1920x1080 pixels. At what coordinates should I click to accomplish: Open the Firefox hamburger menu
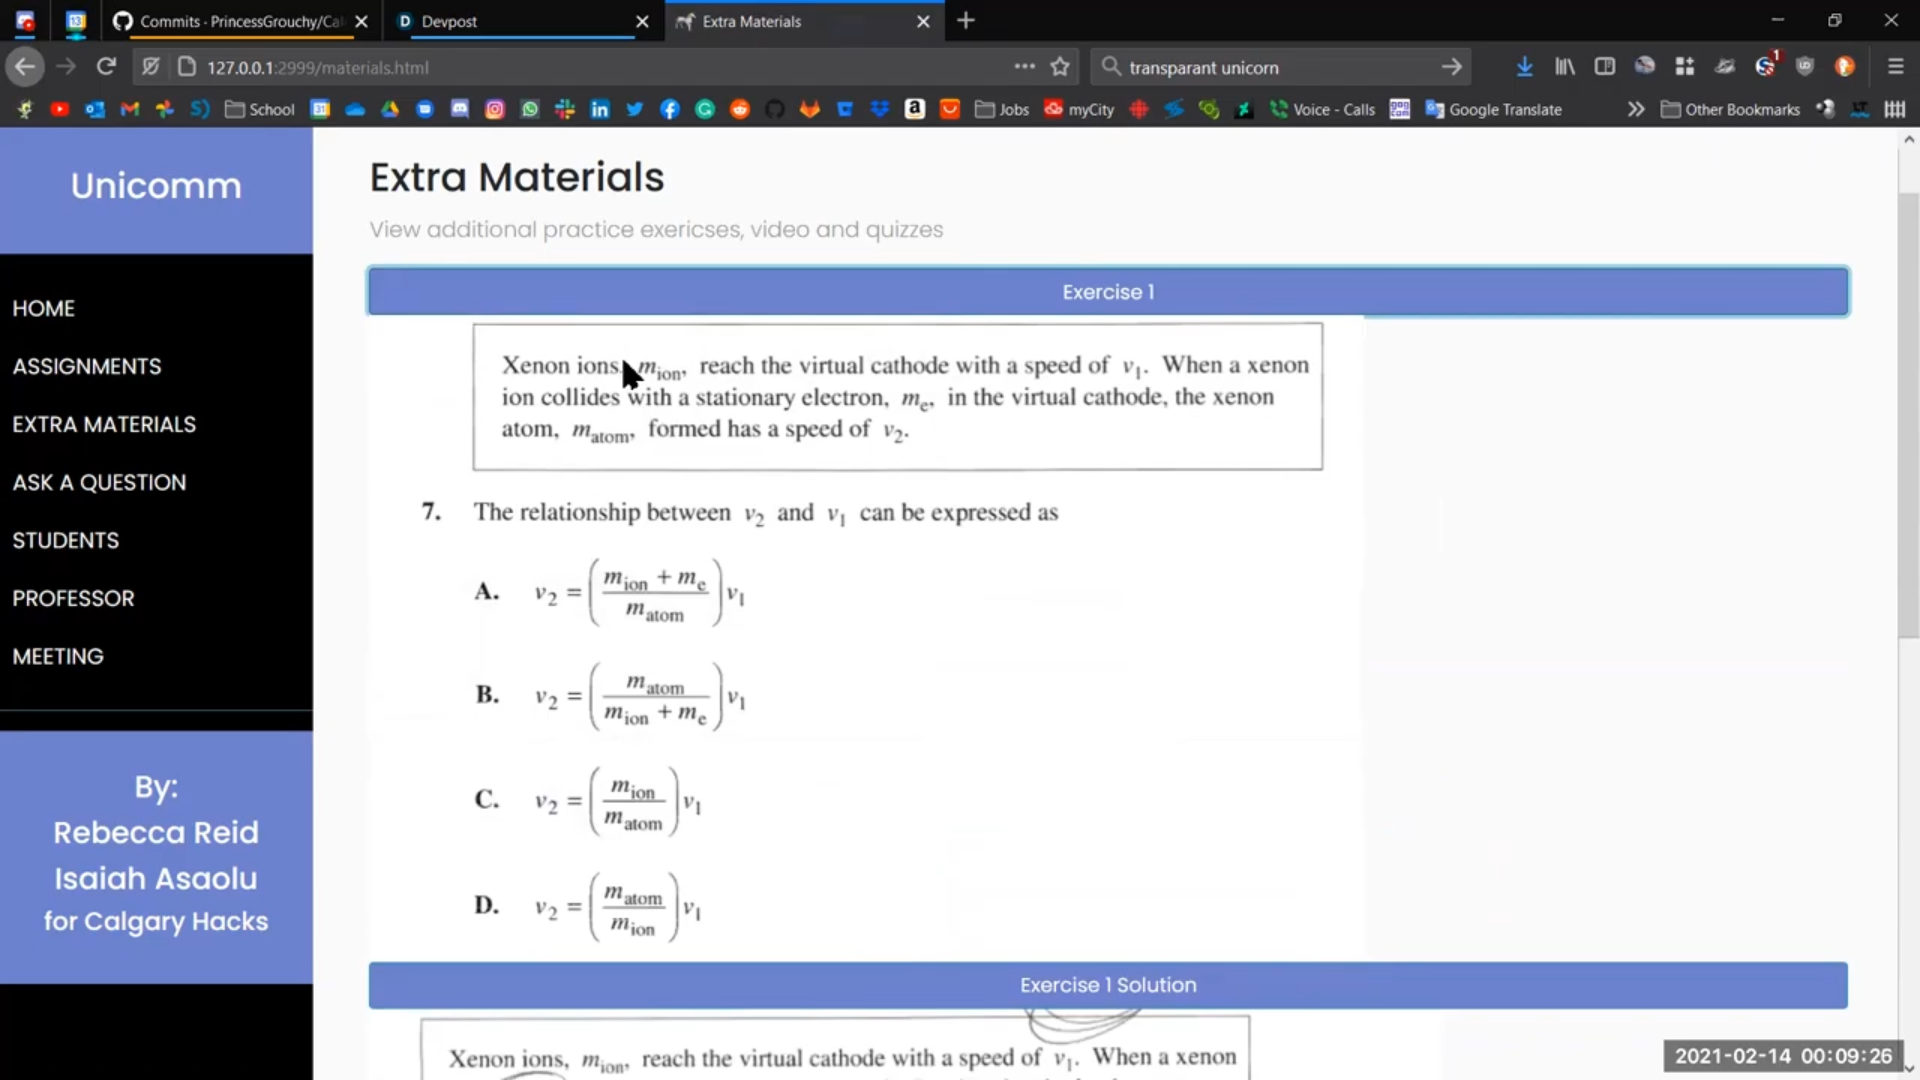(1895, 67)
